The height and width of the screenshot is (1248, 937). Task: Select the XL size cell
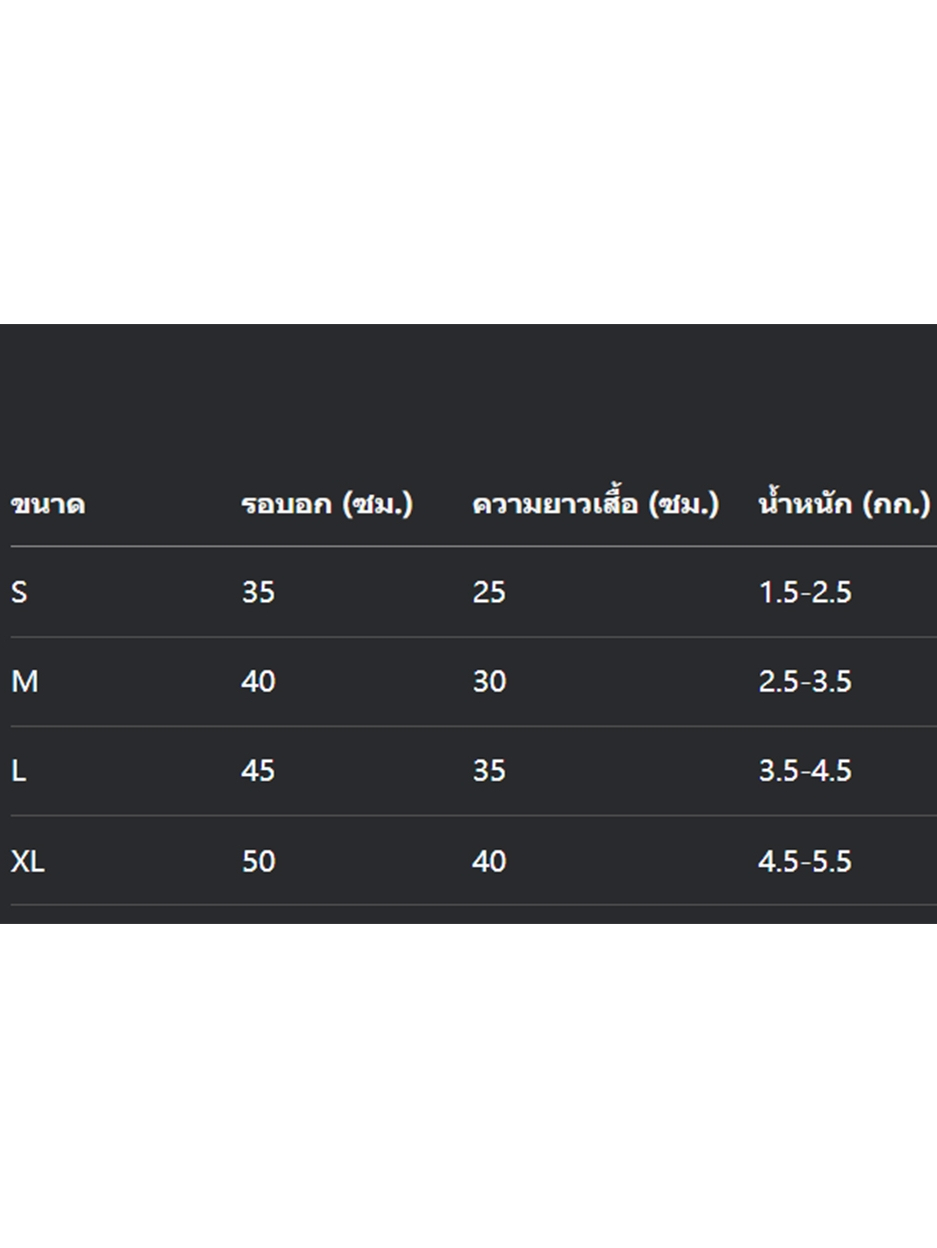28,861
